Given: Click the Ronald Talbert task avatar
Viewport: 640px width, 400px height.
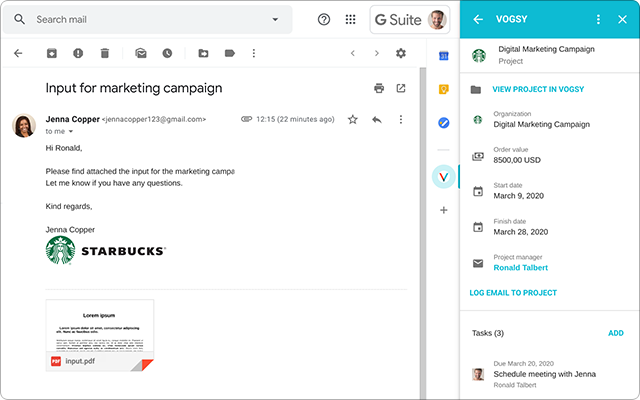Looking at the screenshot, I should click(x=478, y=374).
